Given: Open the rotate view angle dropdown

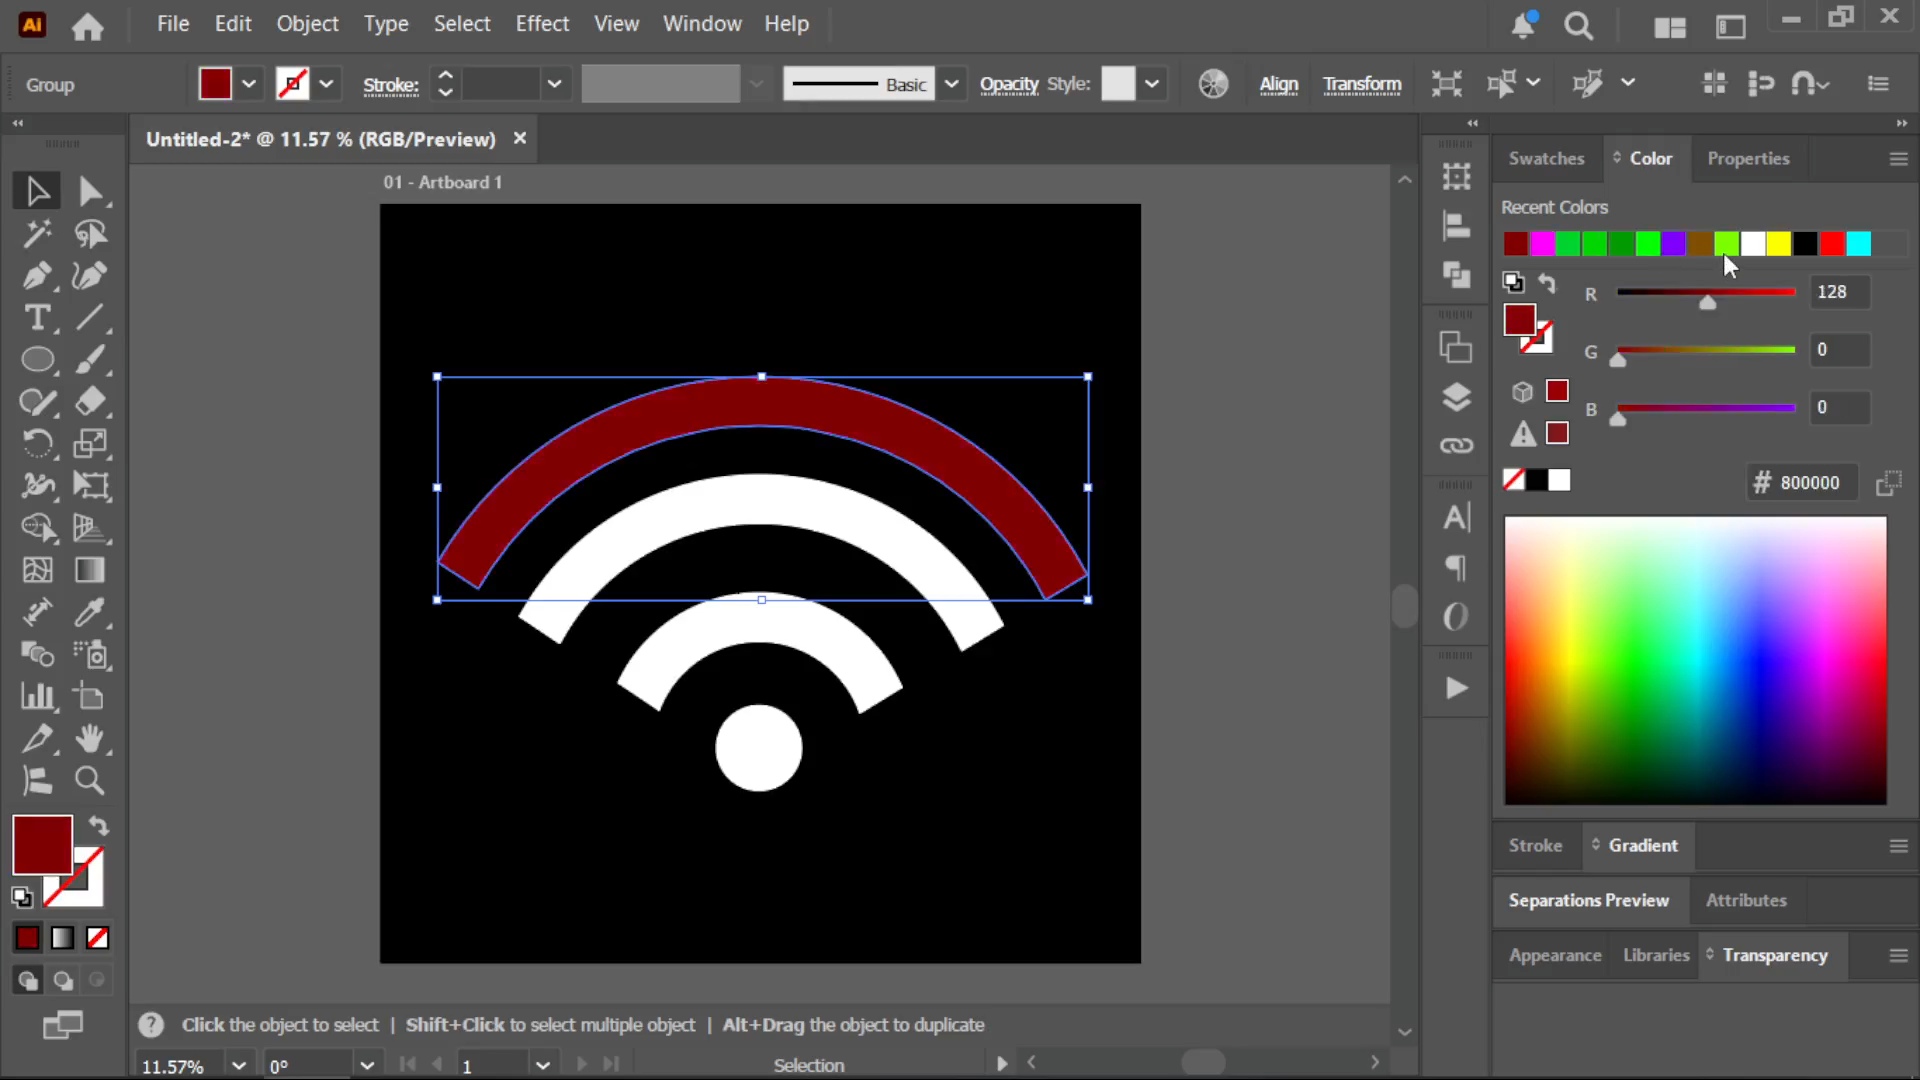Looking at the screenshot, I should click(367, 1065).
